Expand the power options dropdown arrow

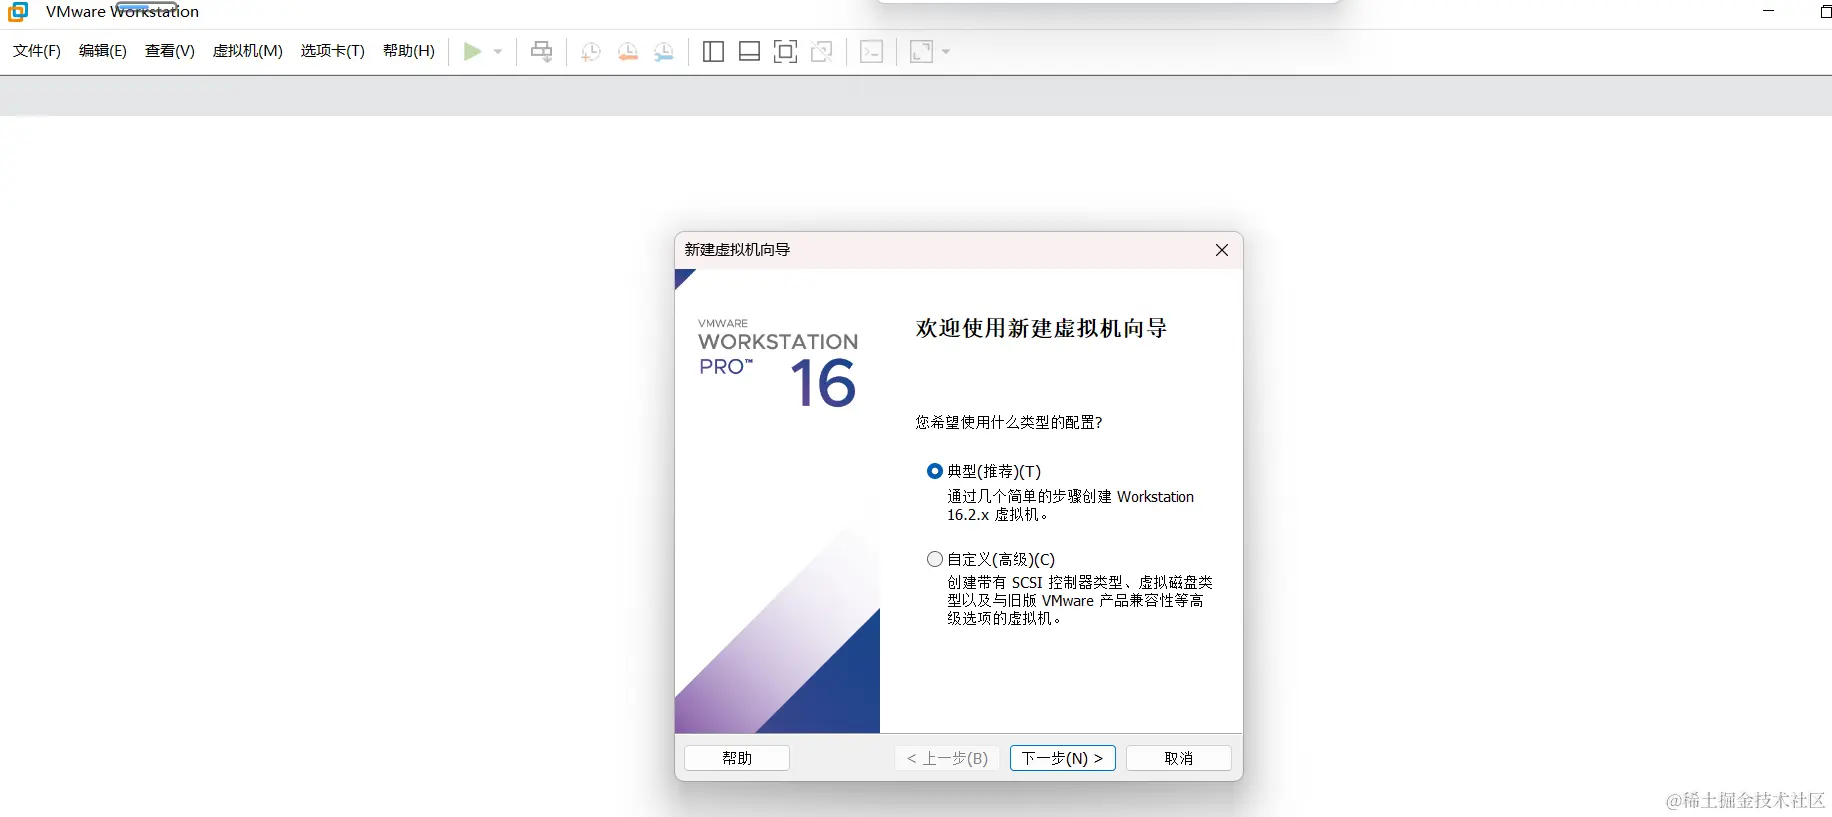[x=498, y=52]
